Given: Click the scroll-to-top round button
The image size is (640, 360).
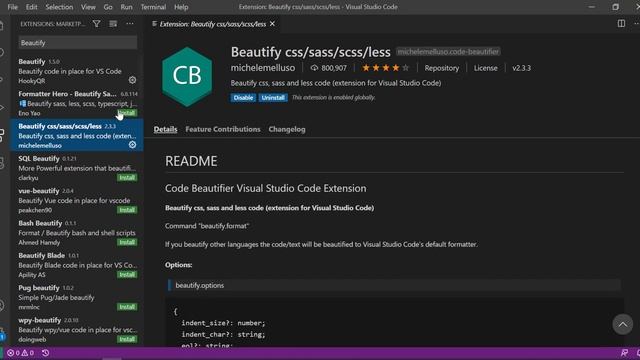Looking at the screenshot, I should point(622,324).
